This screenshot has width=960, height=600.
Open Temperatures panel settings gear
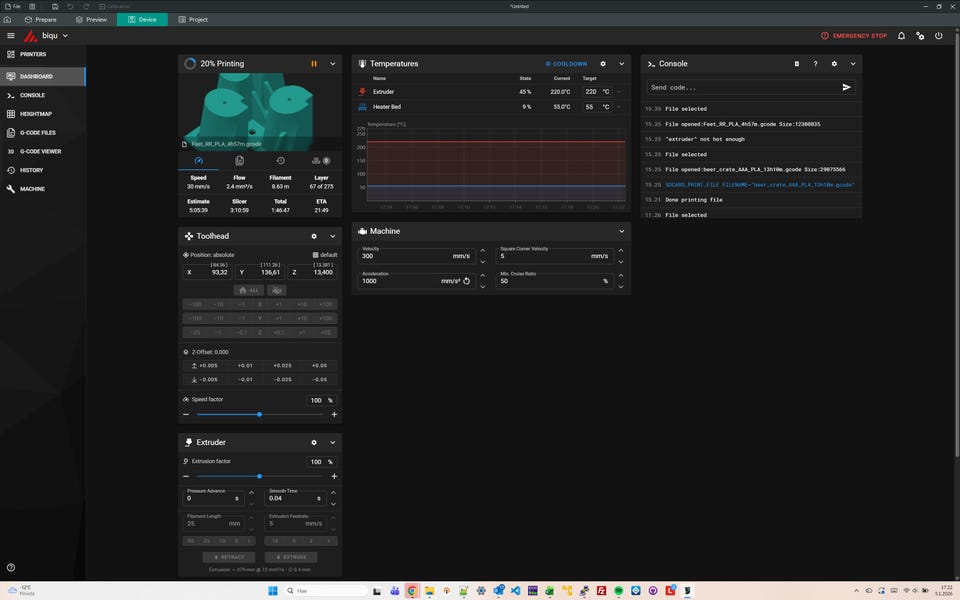point(603,64)
